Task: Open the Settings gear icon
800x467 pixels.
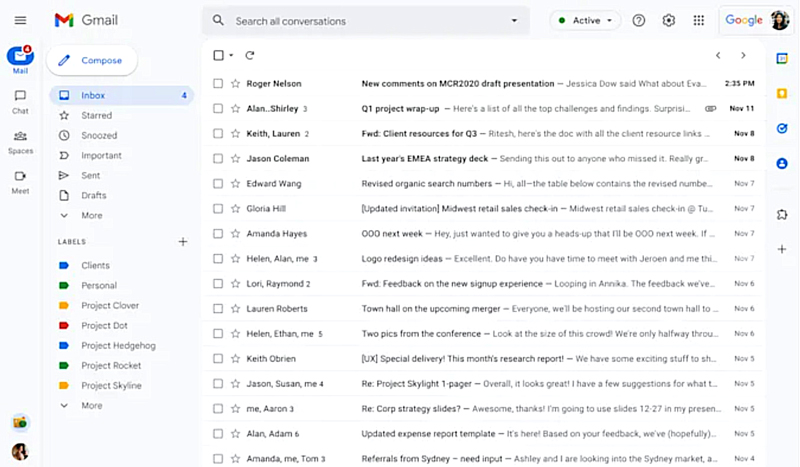Action: pos(669,20)
